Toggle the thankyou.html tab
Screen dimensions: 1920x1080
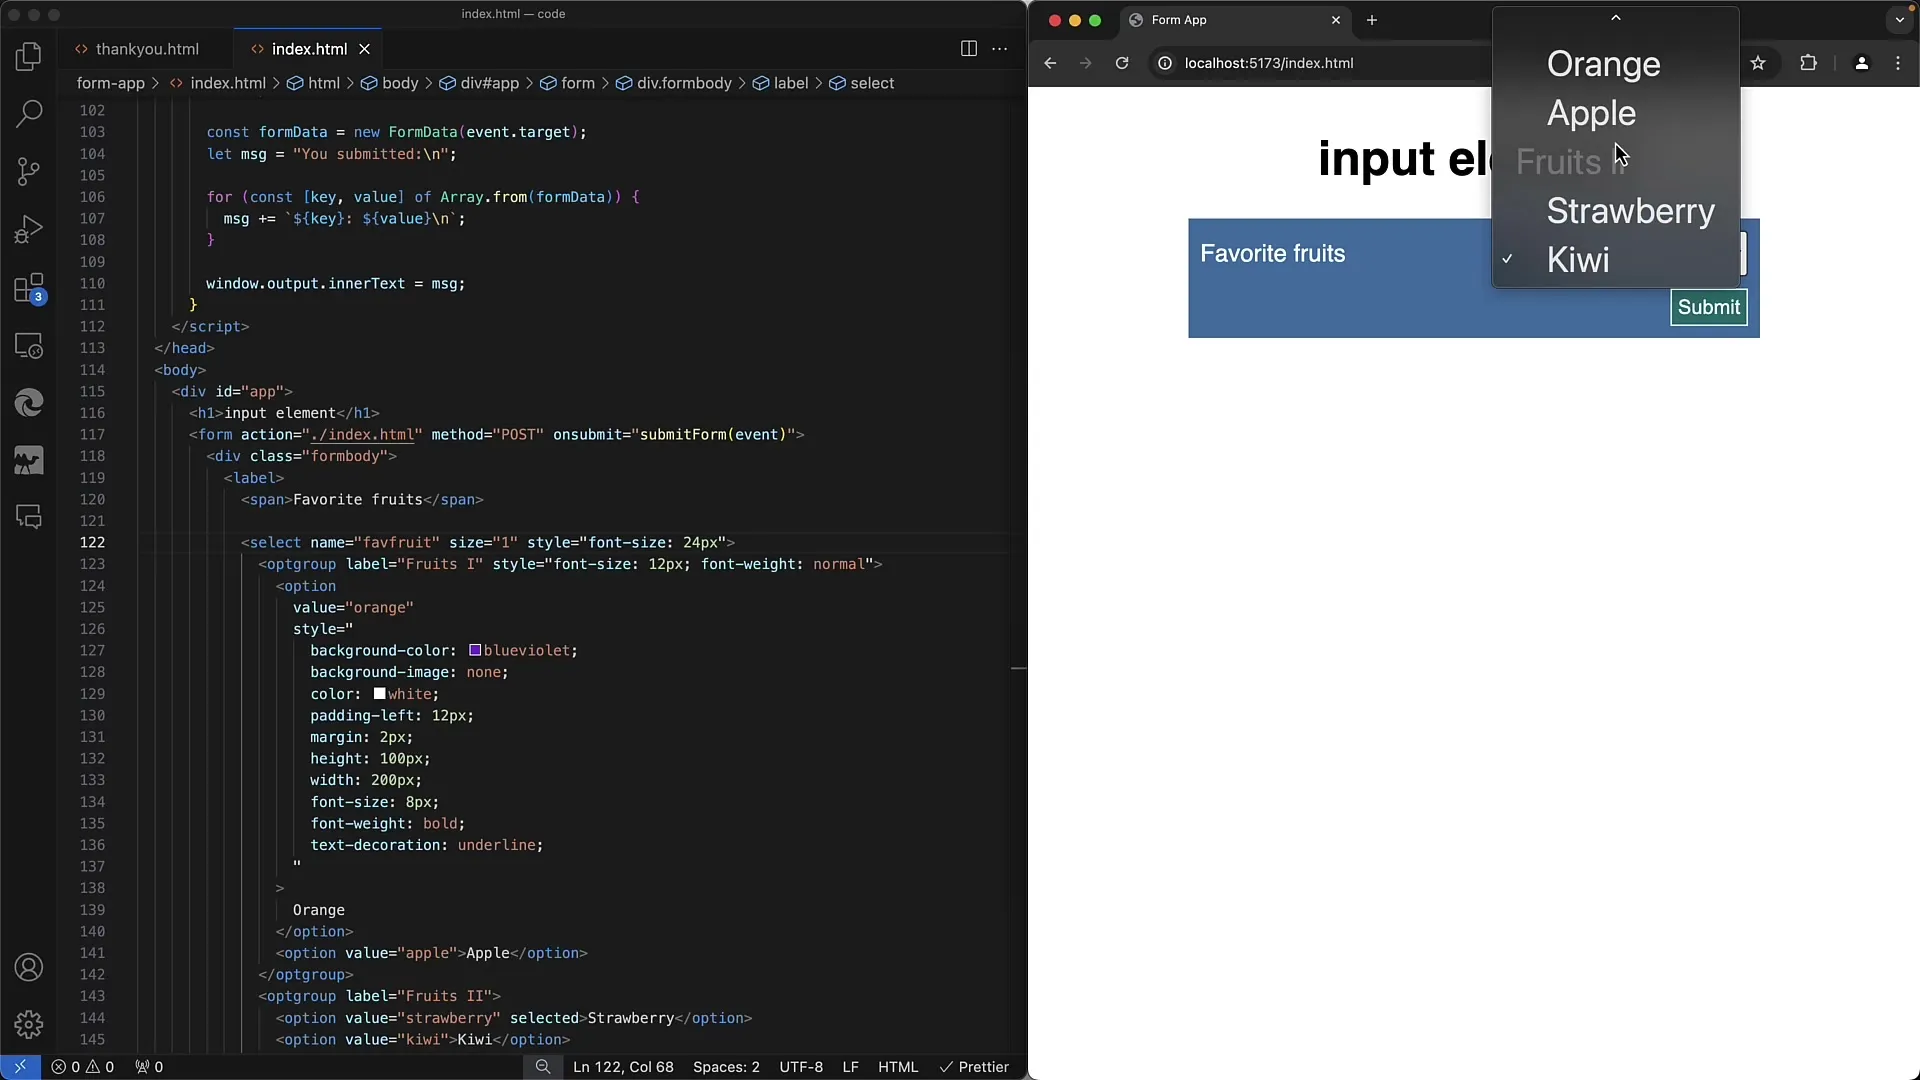pos(146,49)
